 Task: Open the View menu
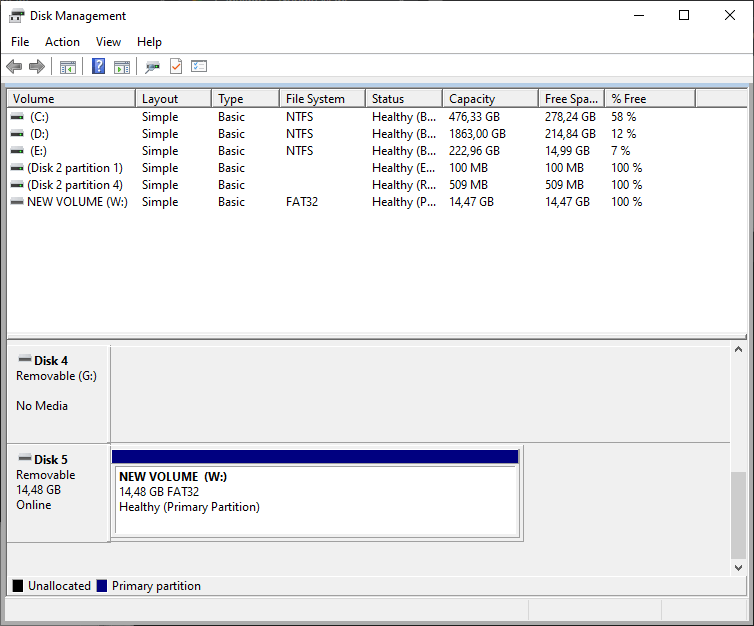click(x=108, y=42)
